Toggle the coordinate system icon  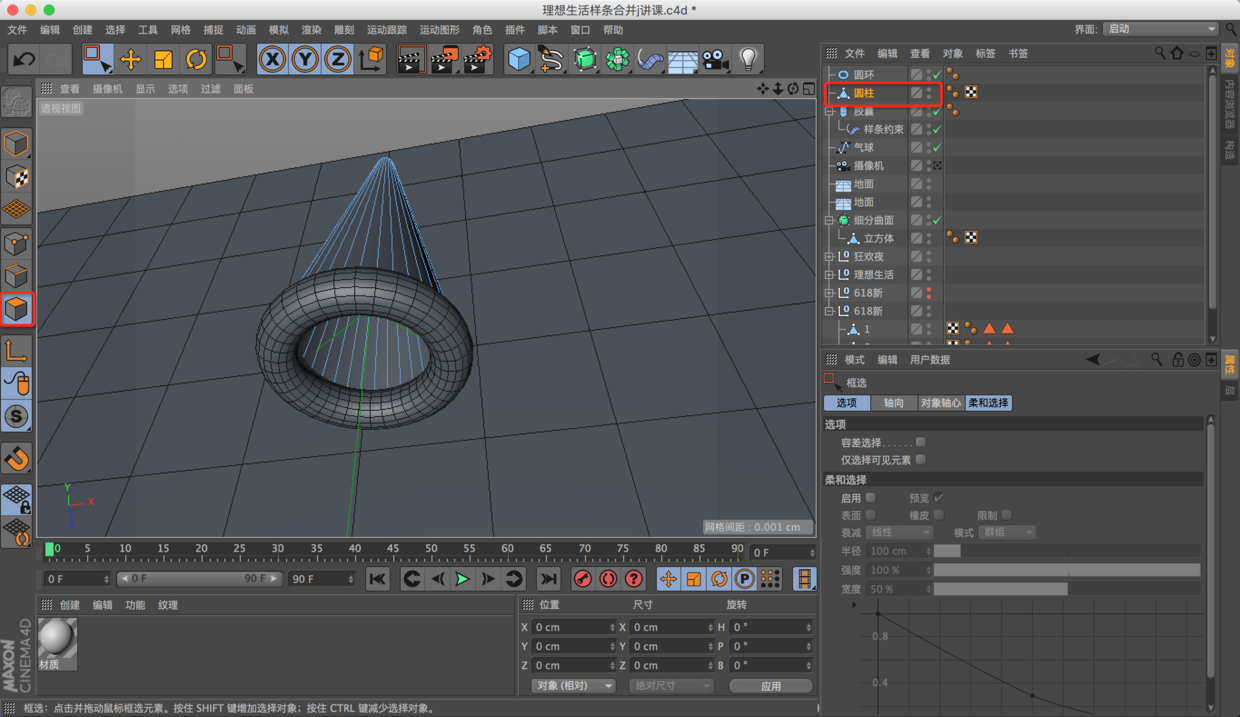click(x=371, y=60)
